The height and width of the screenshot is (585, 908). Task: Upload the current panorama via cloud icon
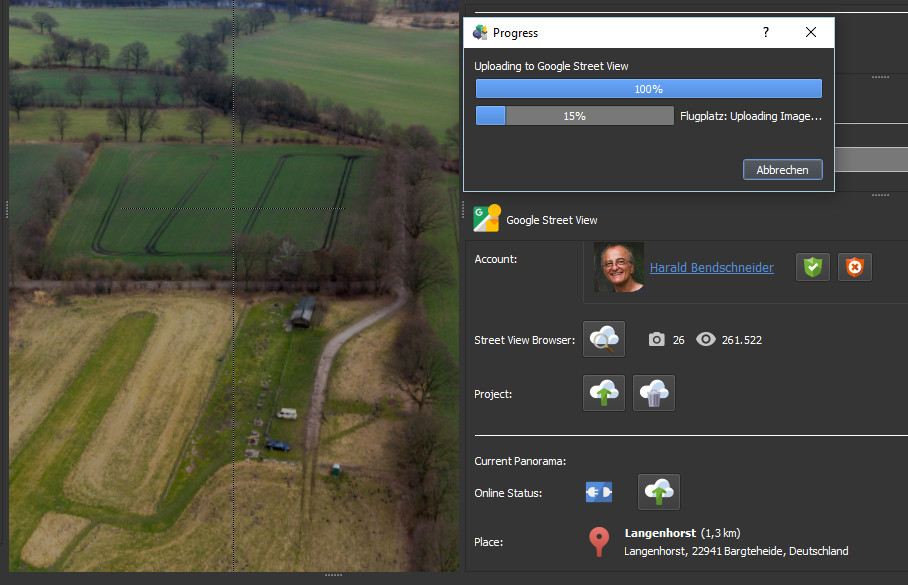coord(658,492)
